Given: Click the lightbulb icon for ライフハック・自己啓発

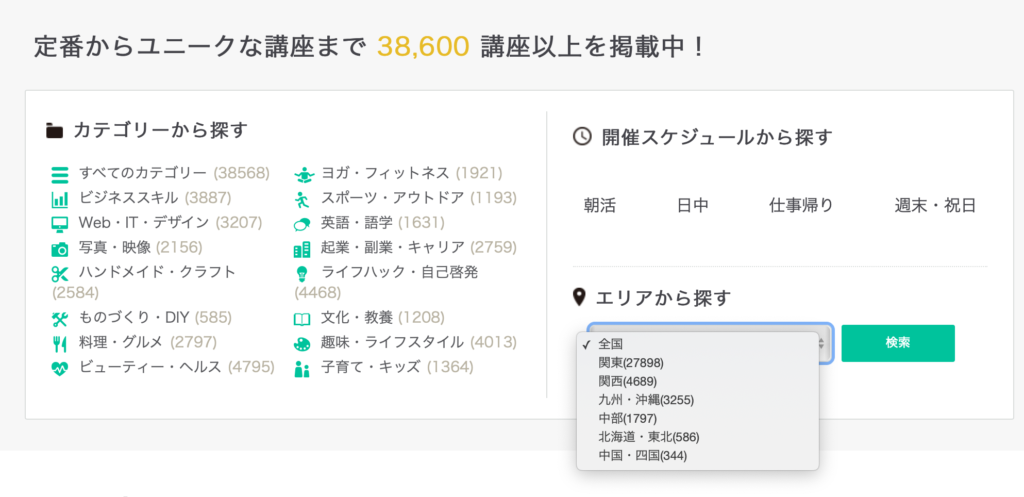Looking at the screenshot, I should click(302, 274).
